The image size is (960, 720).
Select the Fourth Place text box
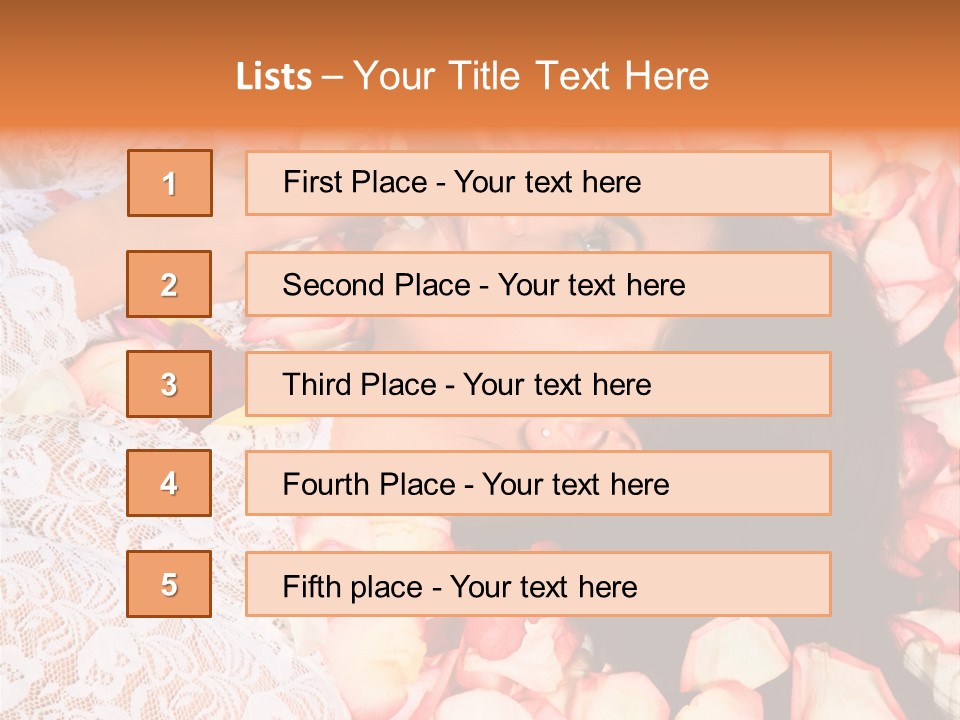point(538,483)
